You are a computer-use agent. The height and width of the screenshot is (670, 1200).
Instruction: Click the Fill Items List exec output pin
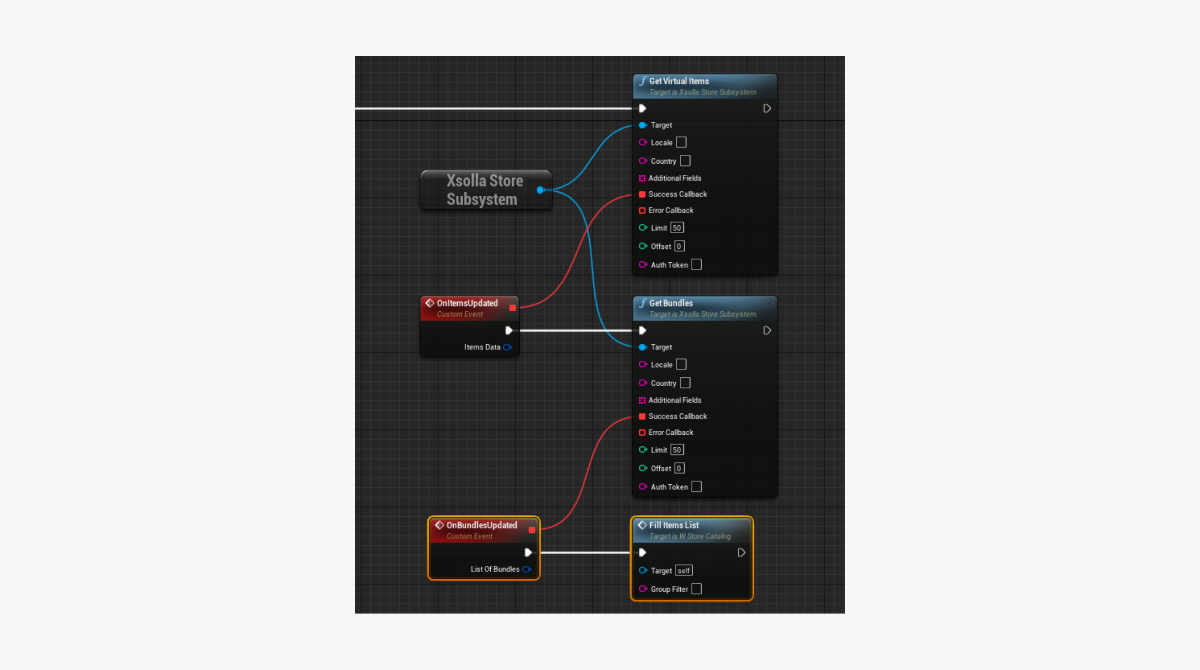(x=741, y=552)
